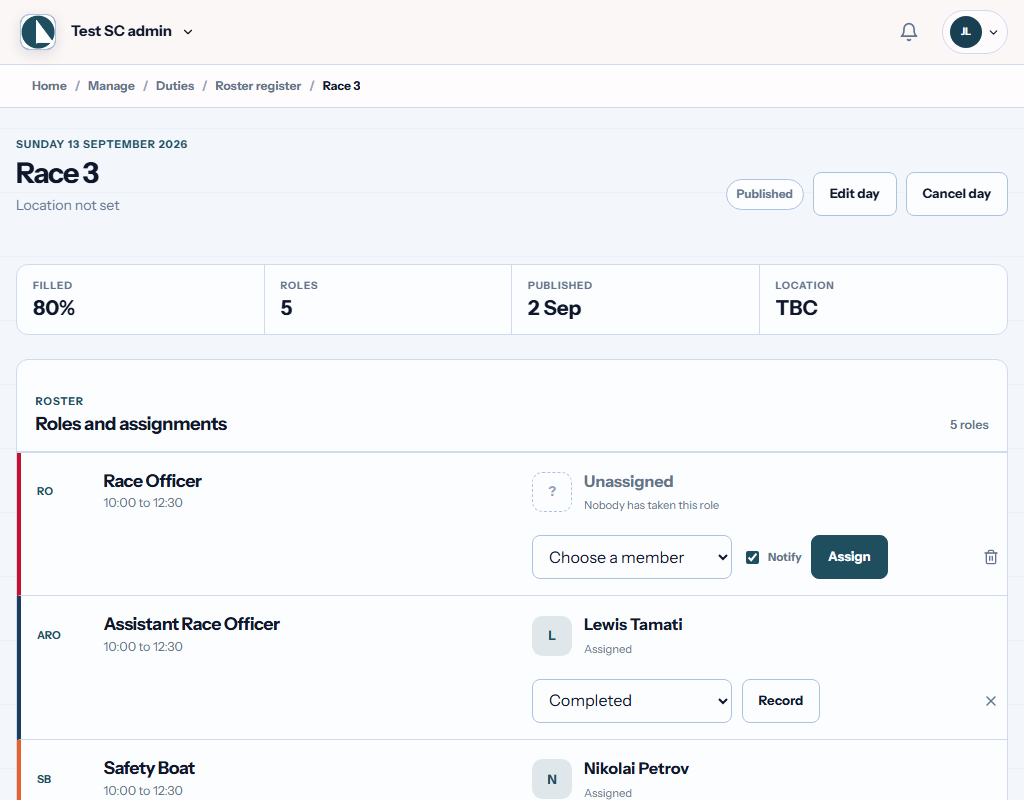Click the Edit day button
Screen dimensions: 1024x800
click(854, 194)
